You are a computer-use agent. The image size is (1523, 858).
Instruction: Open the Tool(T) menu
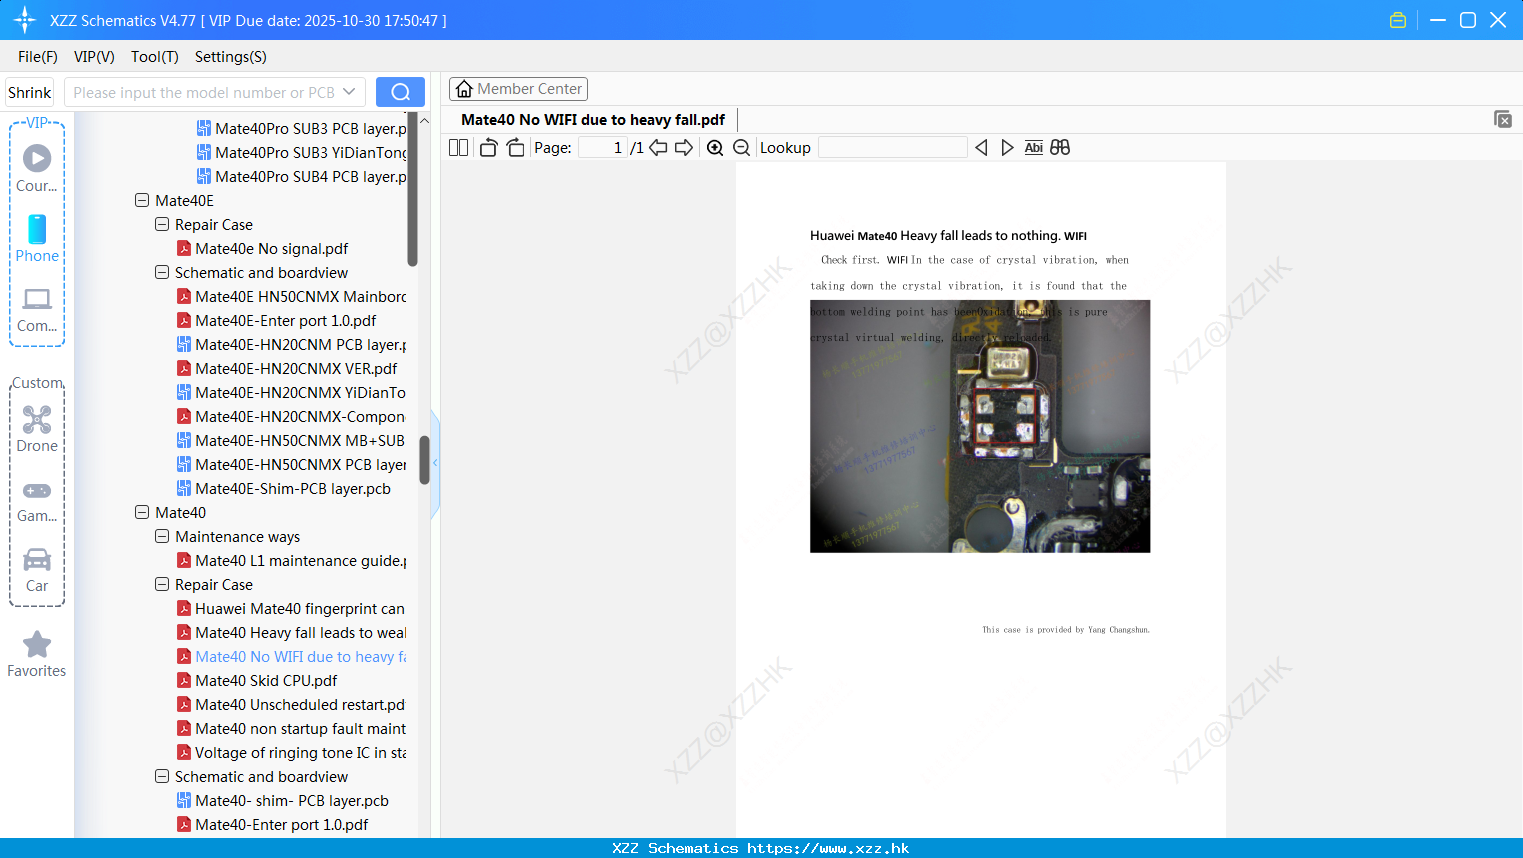[x=155, y=57]
